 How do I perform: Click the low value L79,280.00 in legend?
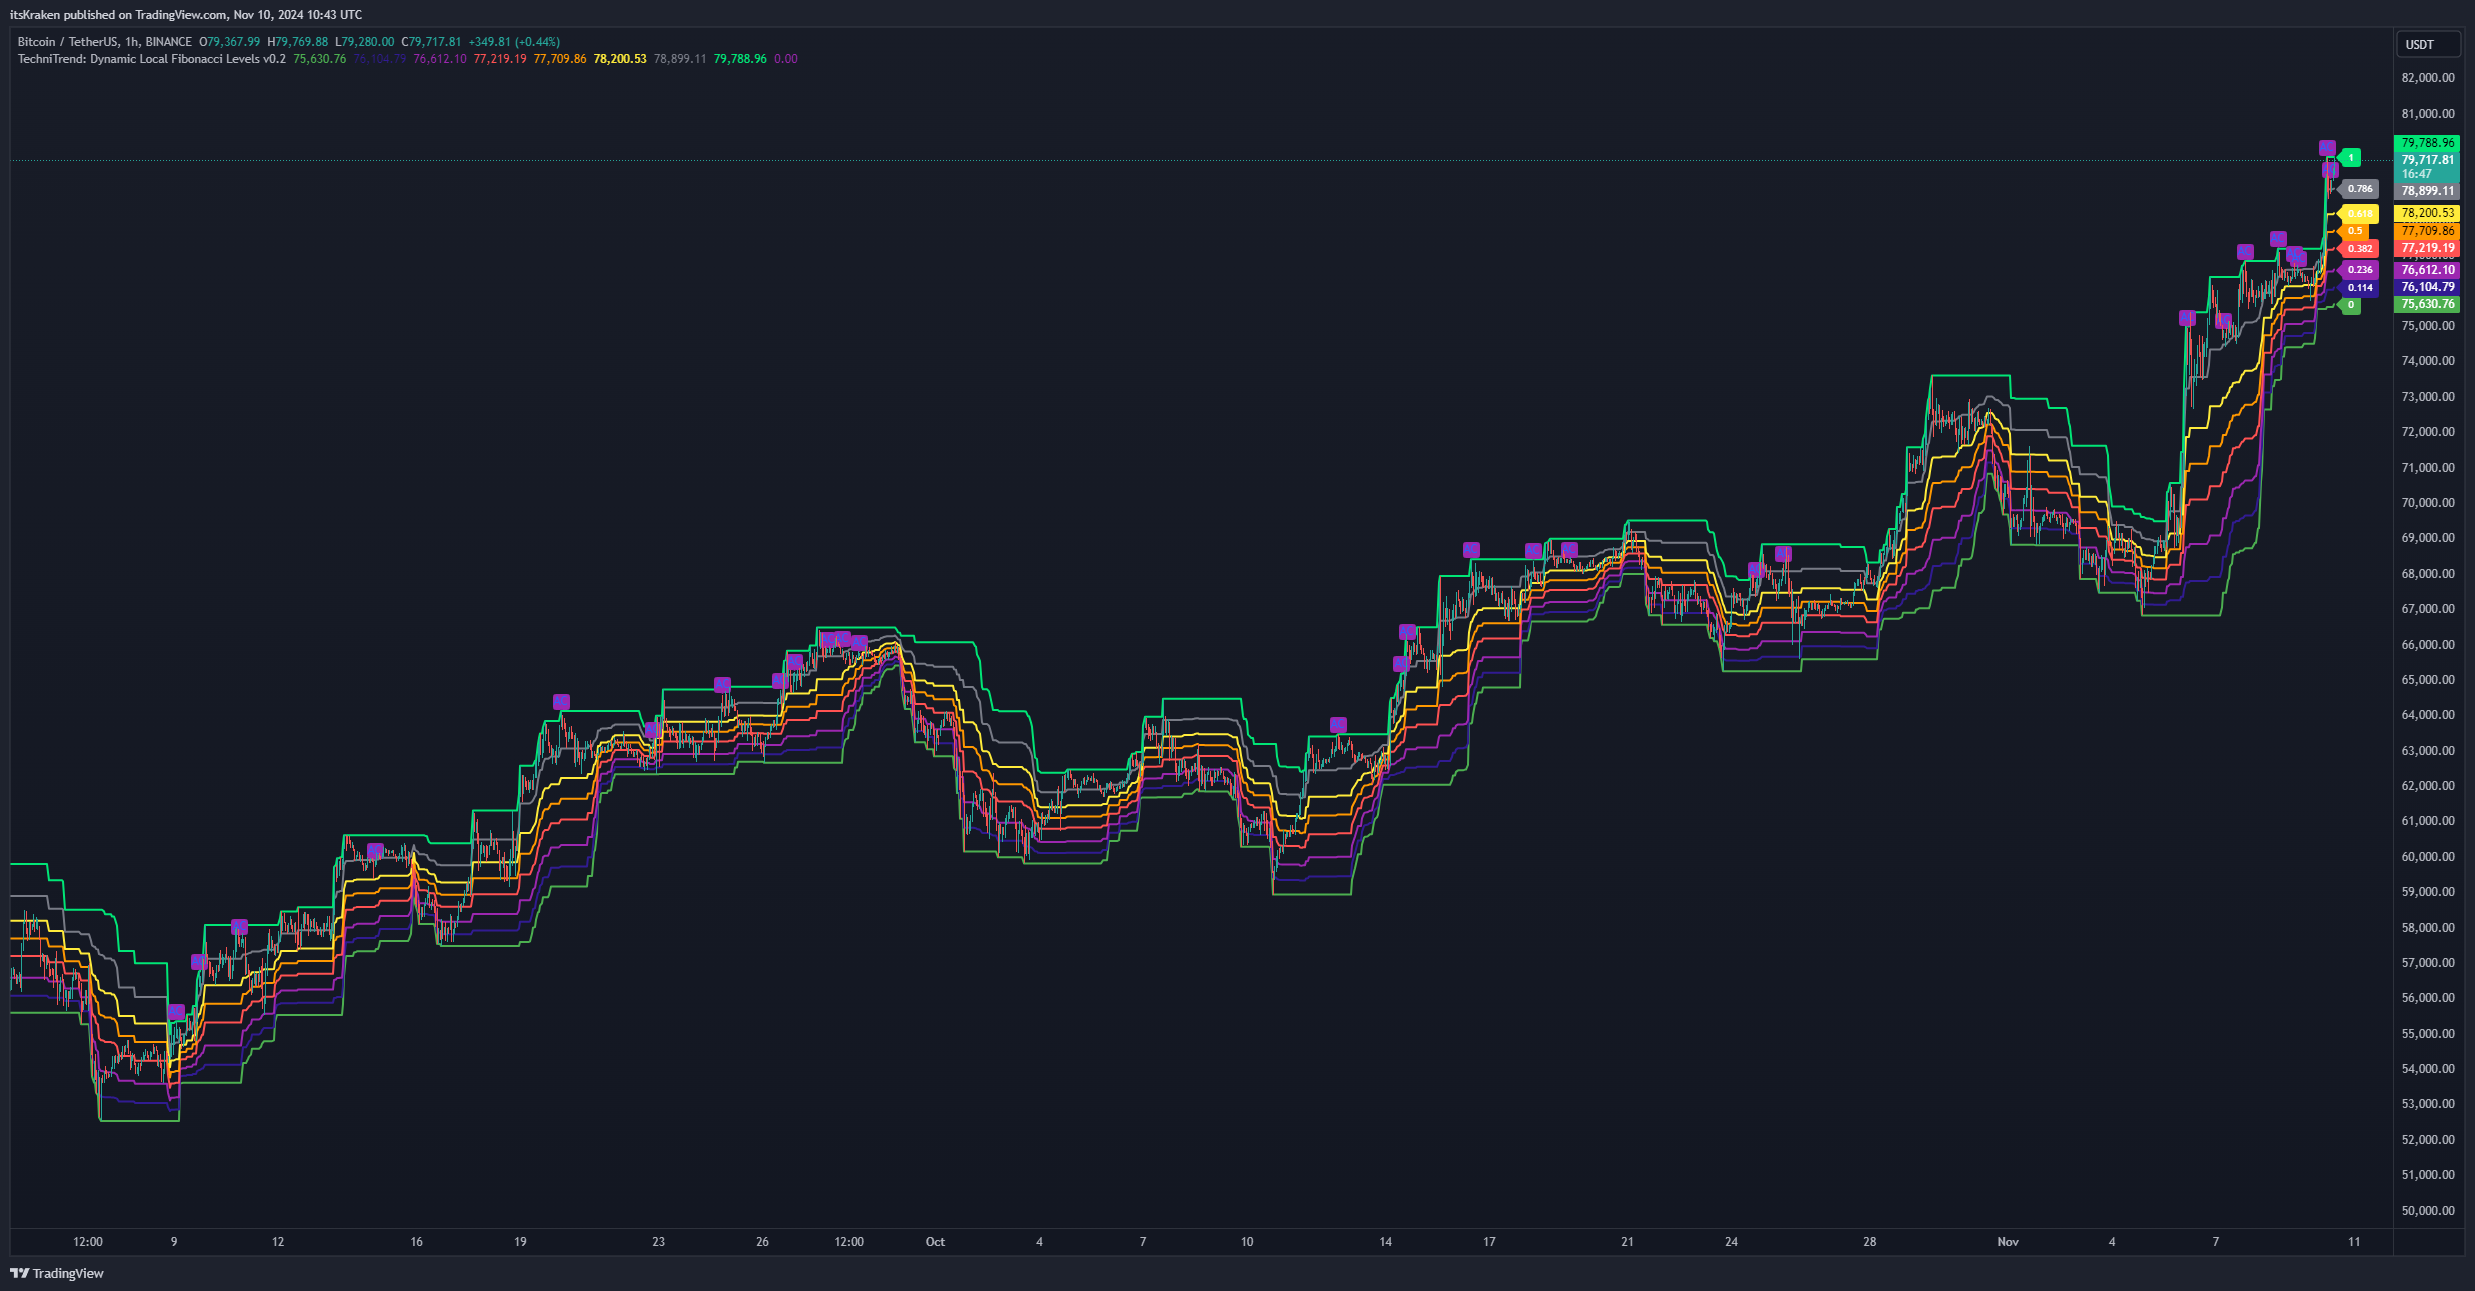tap(365, 42)
